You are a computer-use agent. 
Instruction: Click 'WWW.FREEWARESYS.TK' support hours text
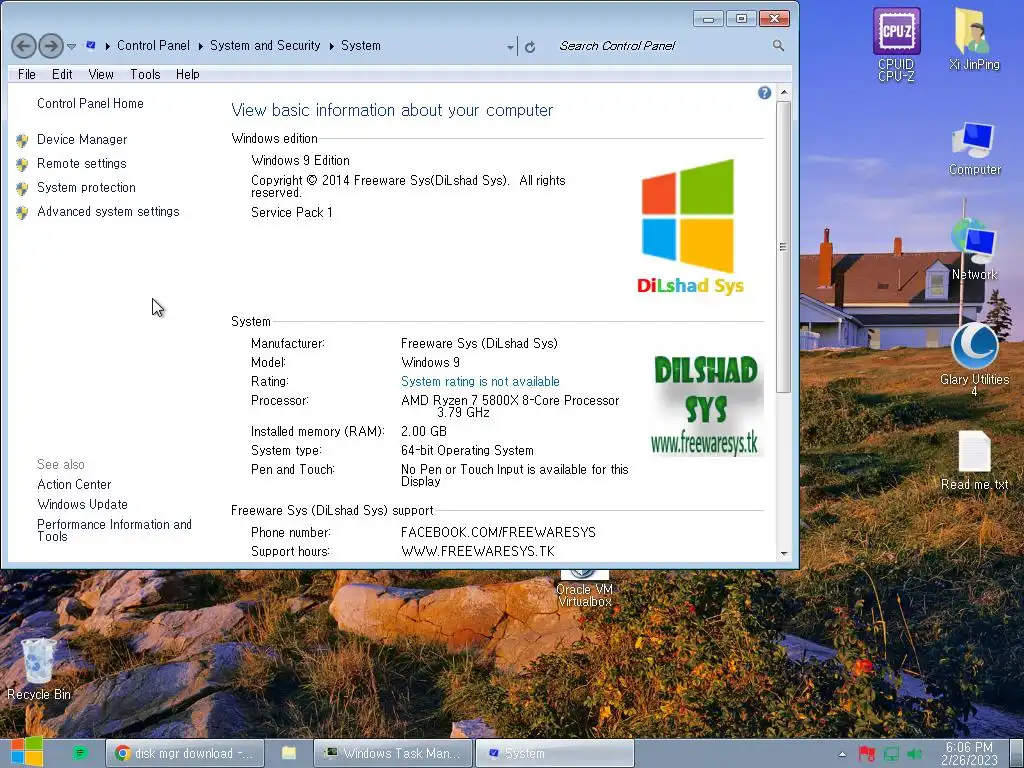click(478, 551)
